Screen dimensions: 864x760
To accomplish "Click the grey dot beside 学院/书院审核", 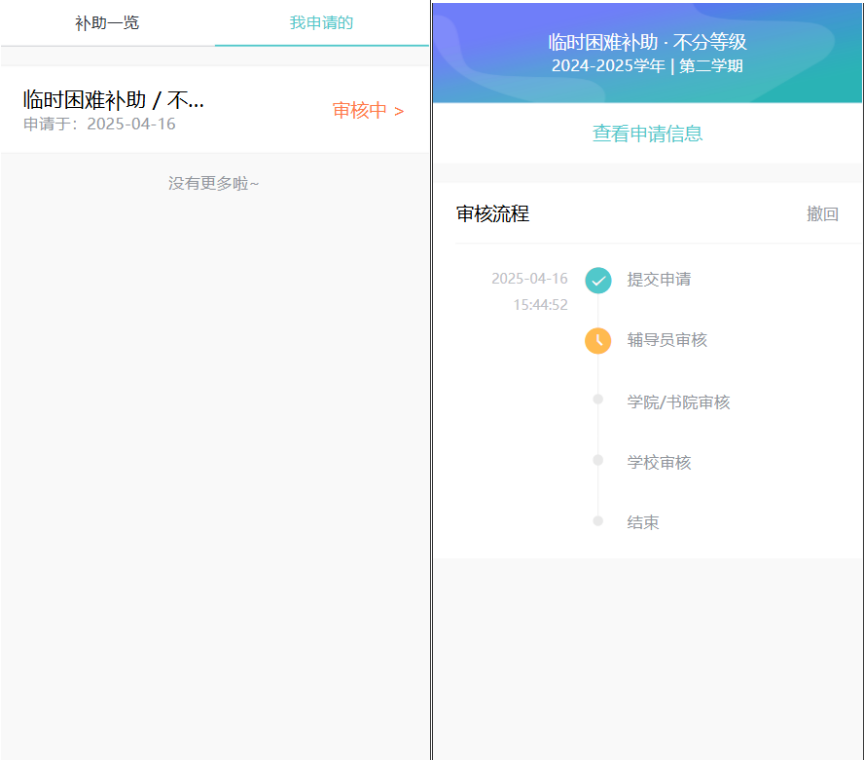I will [598, 400].
